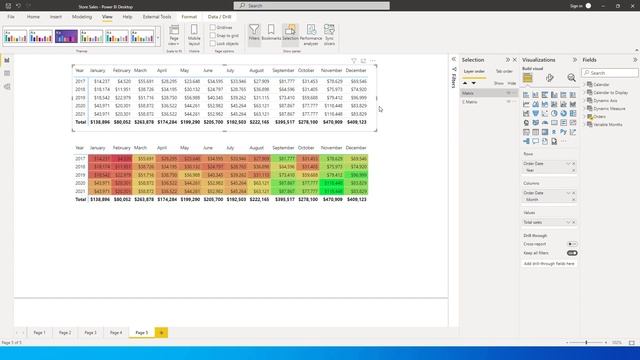640x360 pixels.
Task: Collapse the Visualizations pane with chevrons
Action: pyautogui.click(x=575, y=60)
